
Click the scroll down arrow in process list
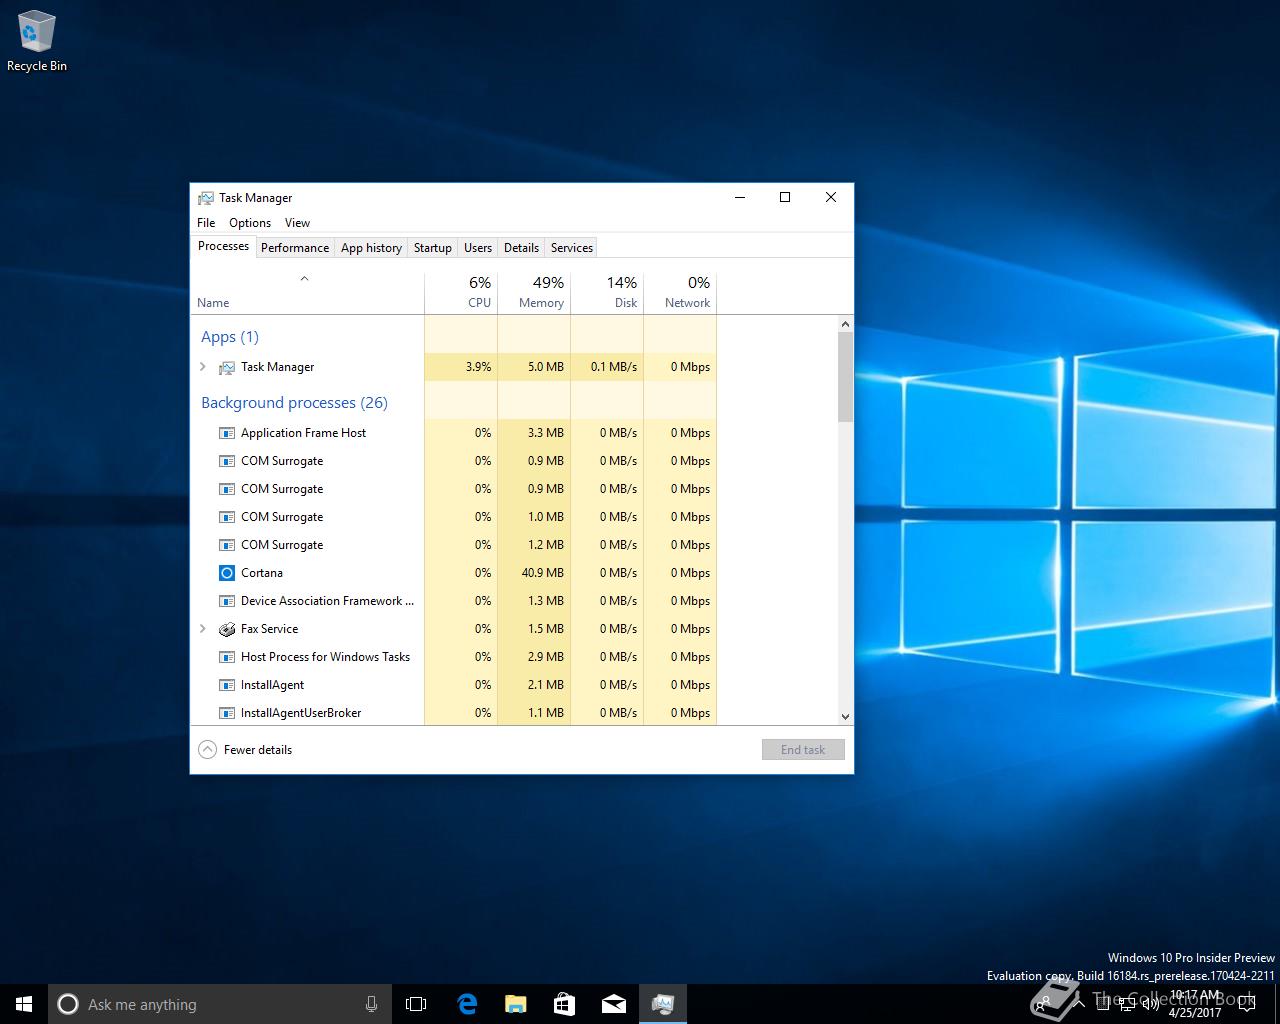point(846,716)
